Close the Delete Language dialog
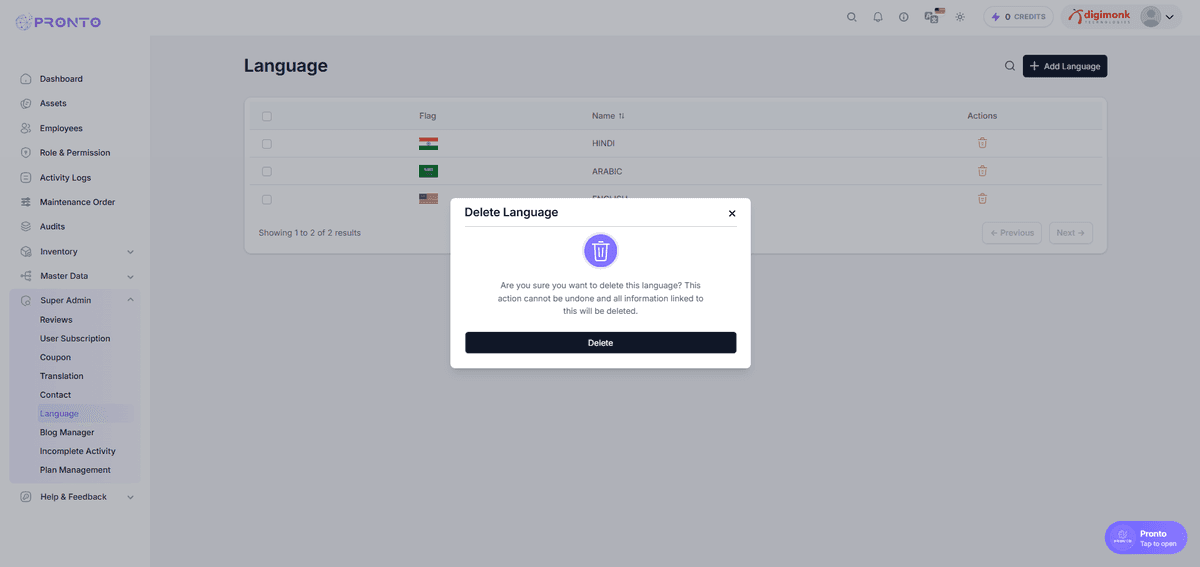1200x567 pixels. 732,213
